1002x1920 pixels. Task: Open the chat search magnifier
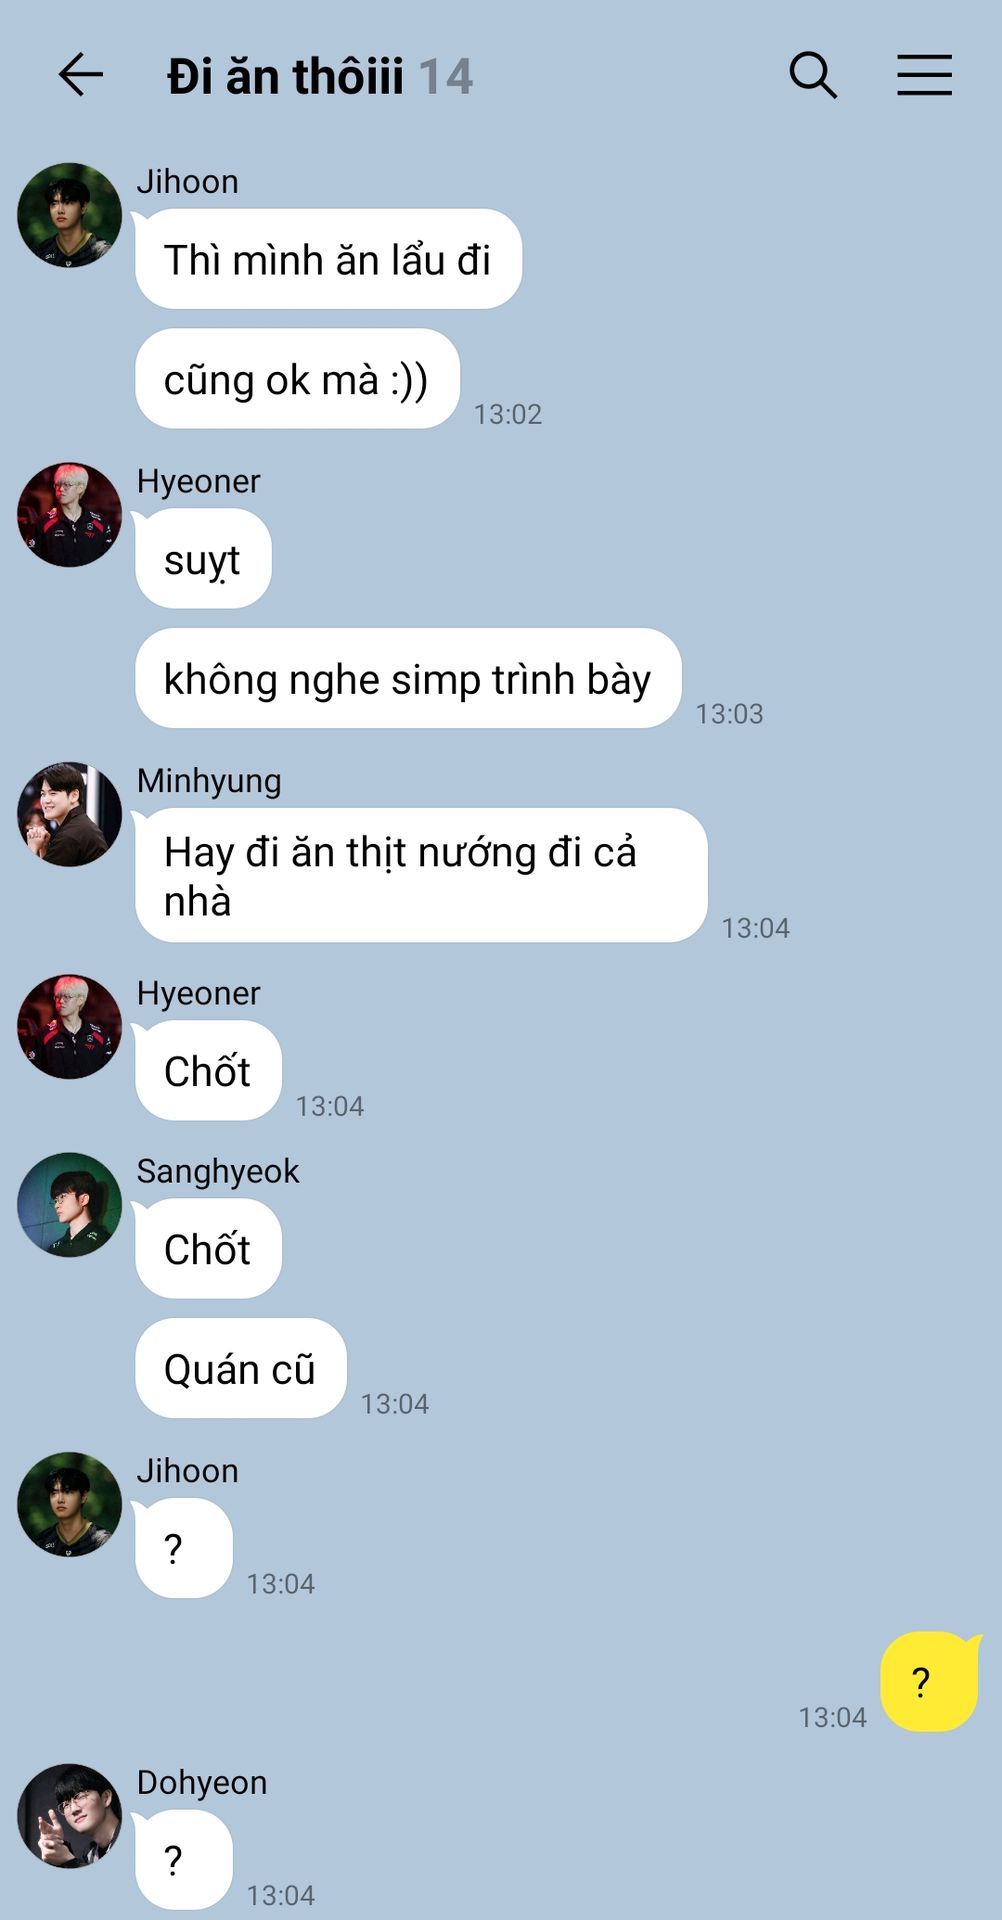pos(813,75)
